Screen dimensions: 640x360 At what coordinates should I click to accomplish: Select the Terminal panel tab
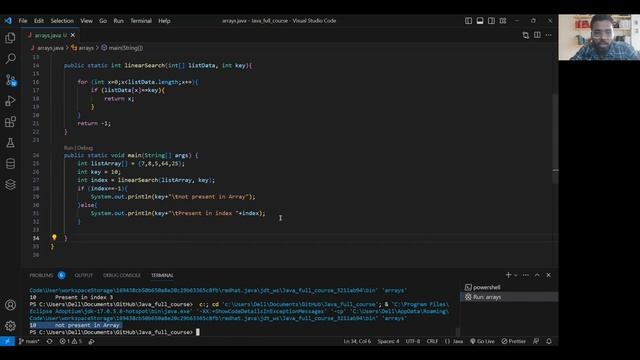click(162, 275)
